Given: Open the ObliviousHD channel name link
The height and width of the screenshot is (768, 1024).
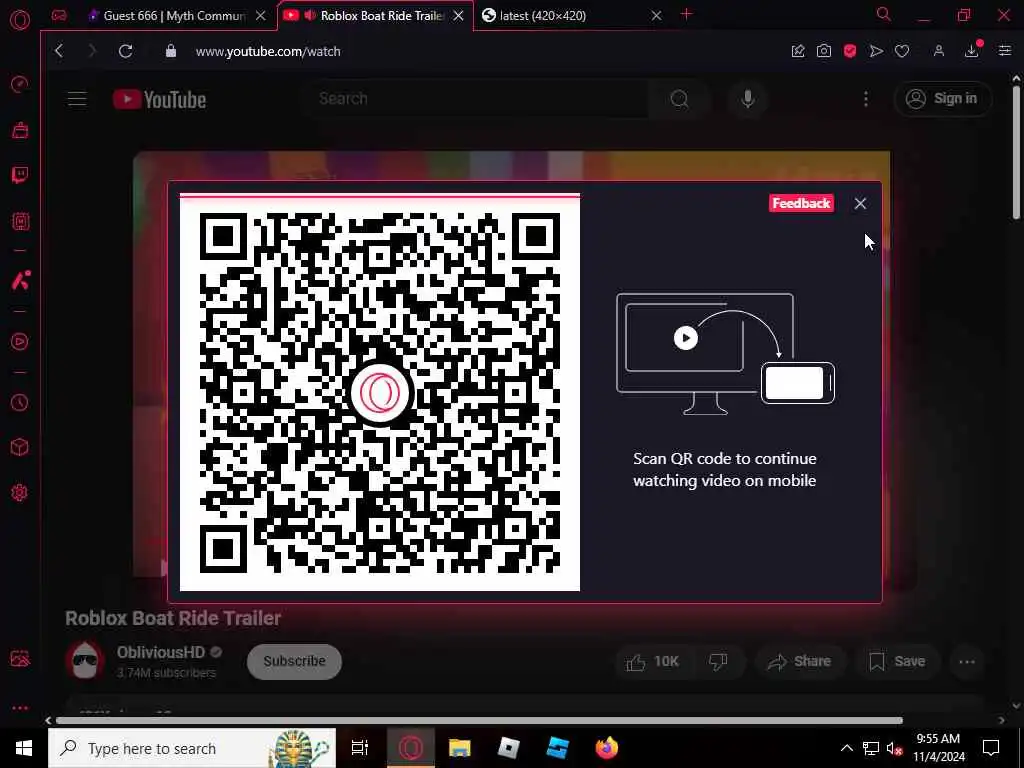Looking at the screenshot, I should pyautogui.click(x=161, y=652).
